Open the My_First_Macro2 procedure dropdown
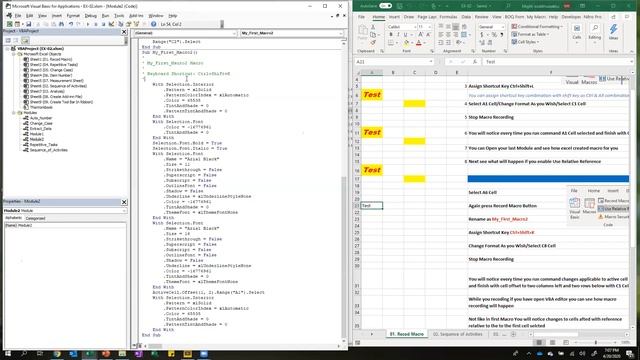Viewport: 640px width, 360px height. click(340, 33)
